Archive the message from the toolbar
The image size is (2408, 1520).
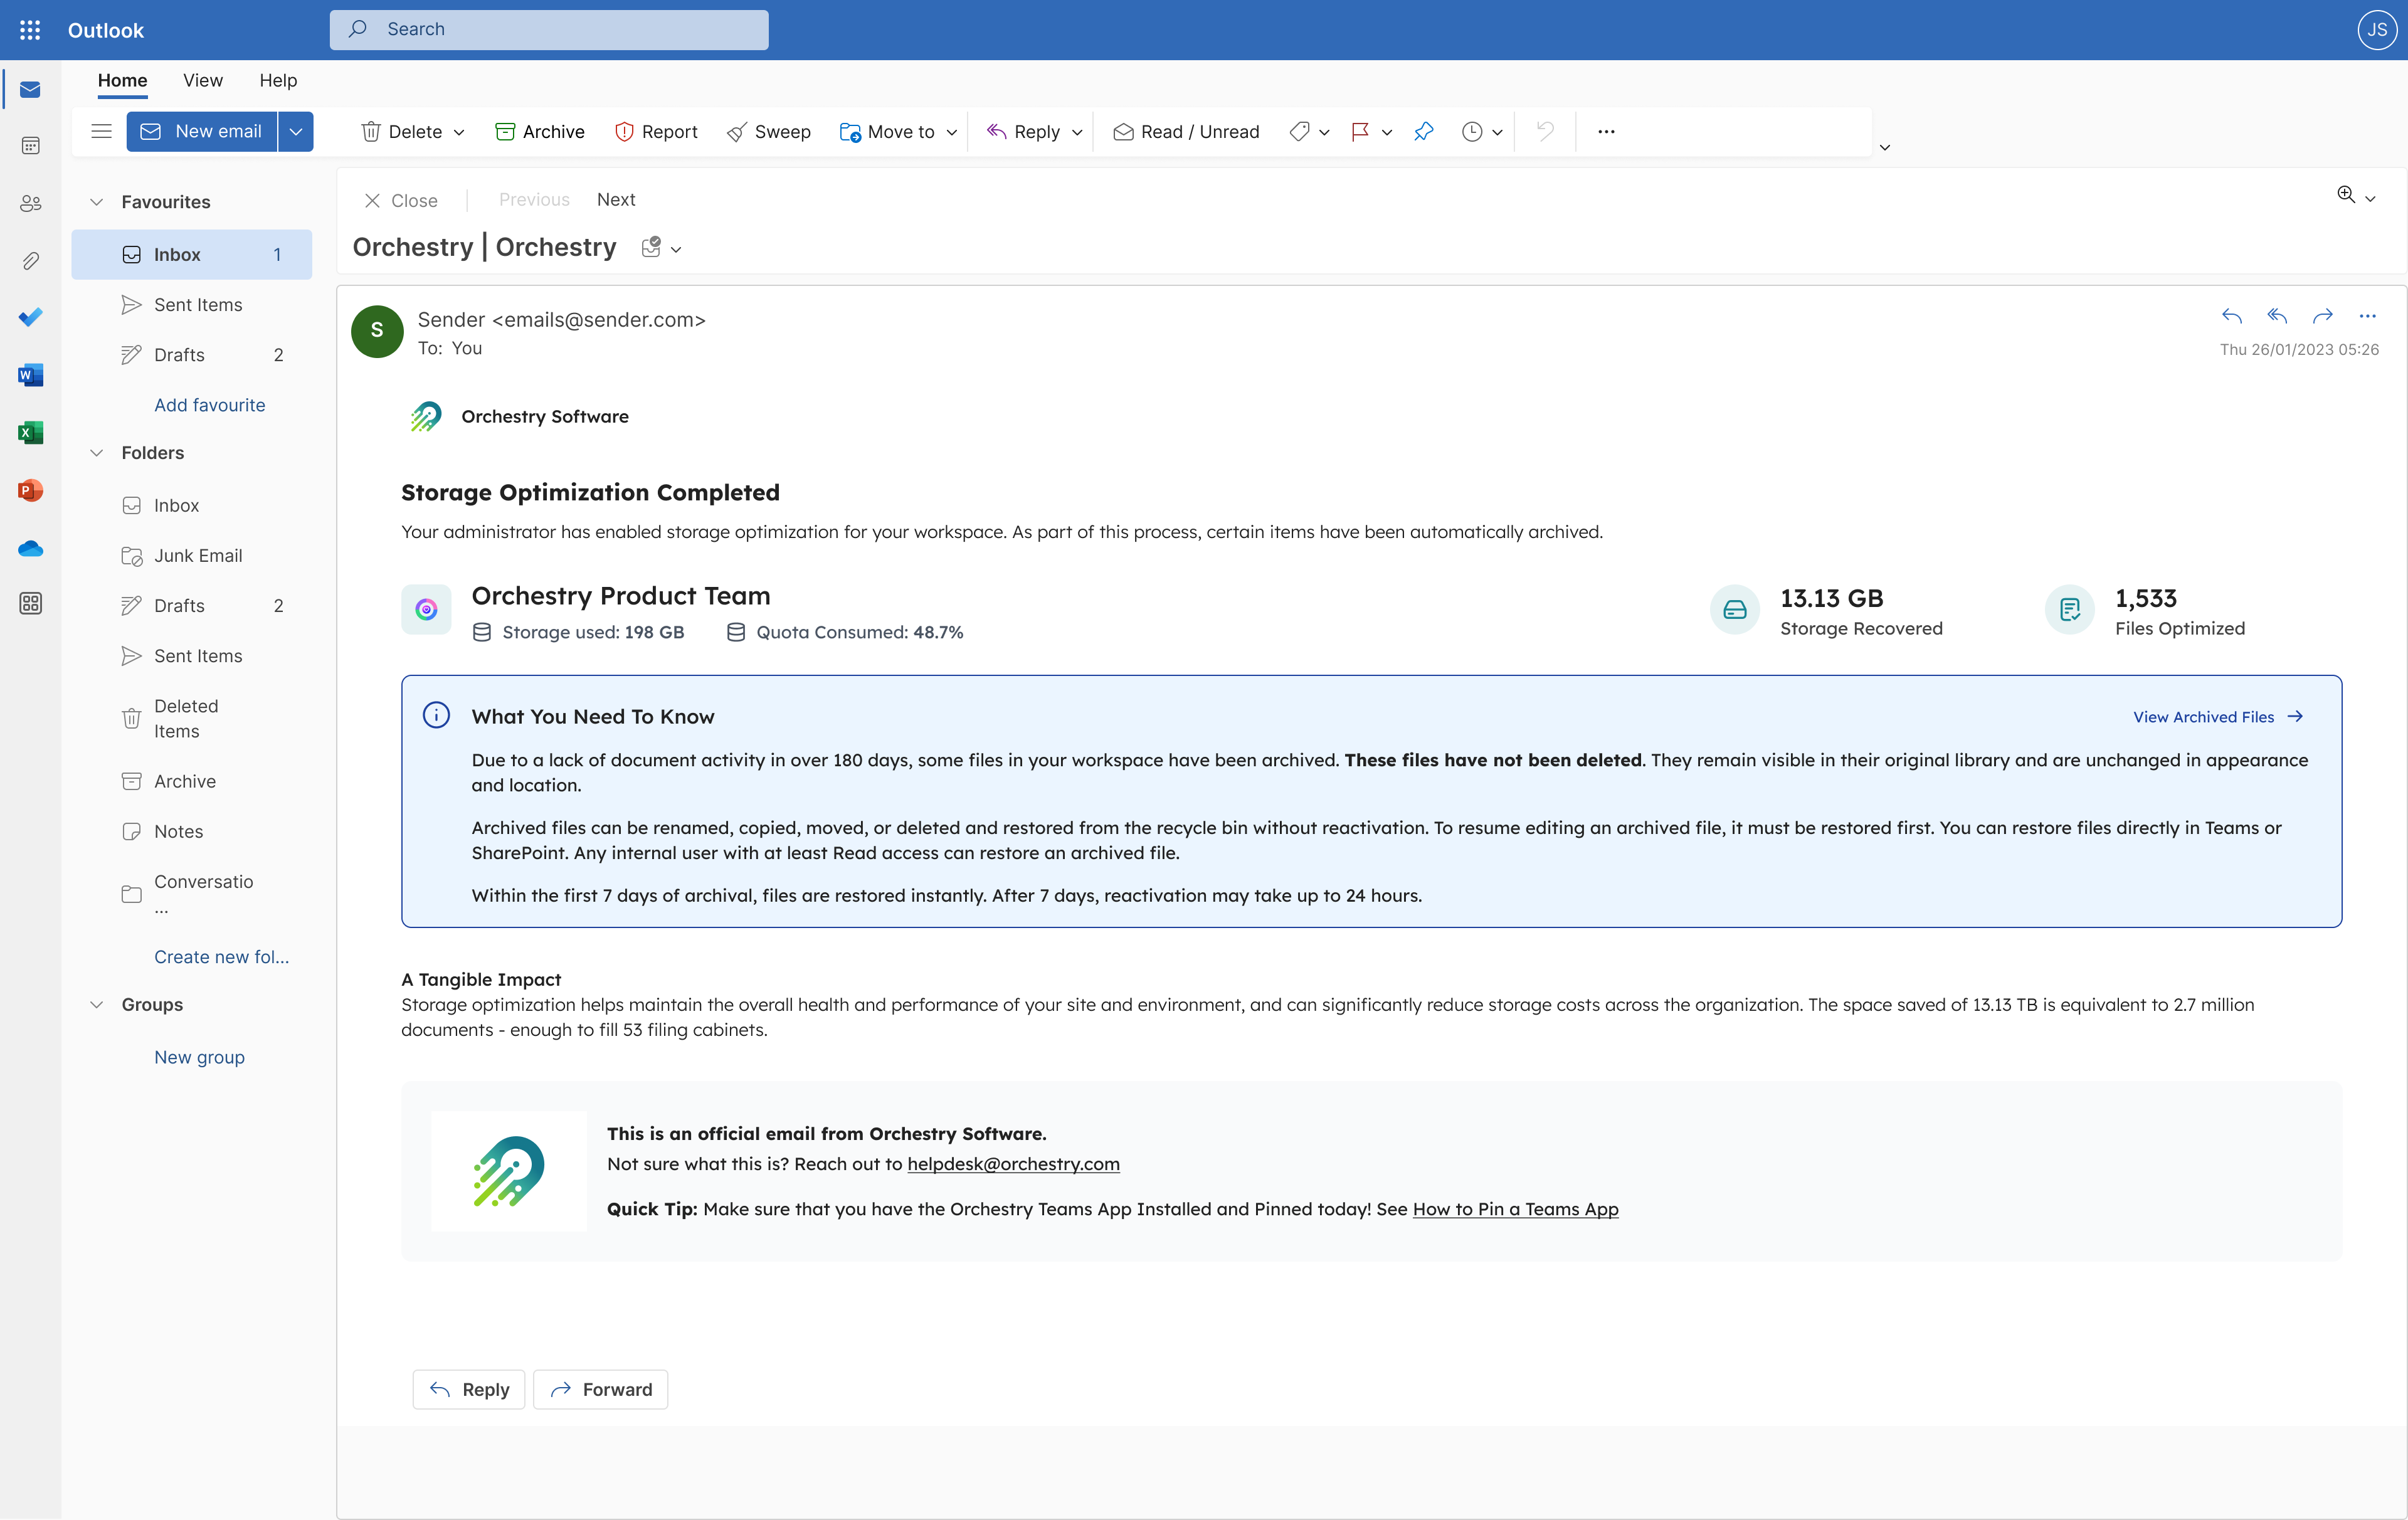pos(540,132)
